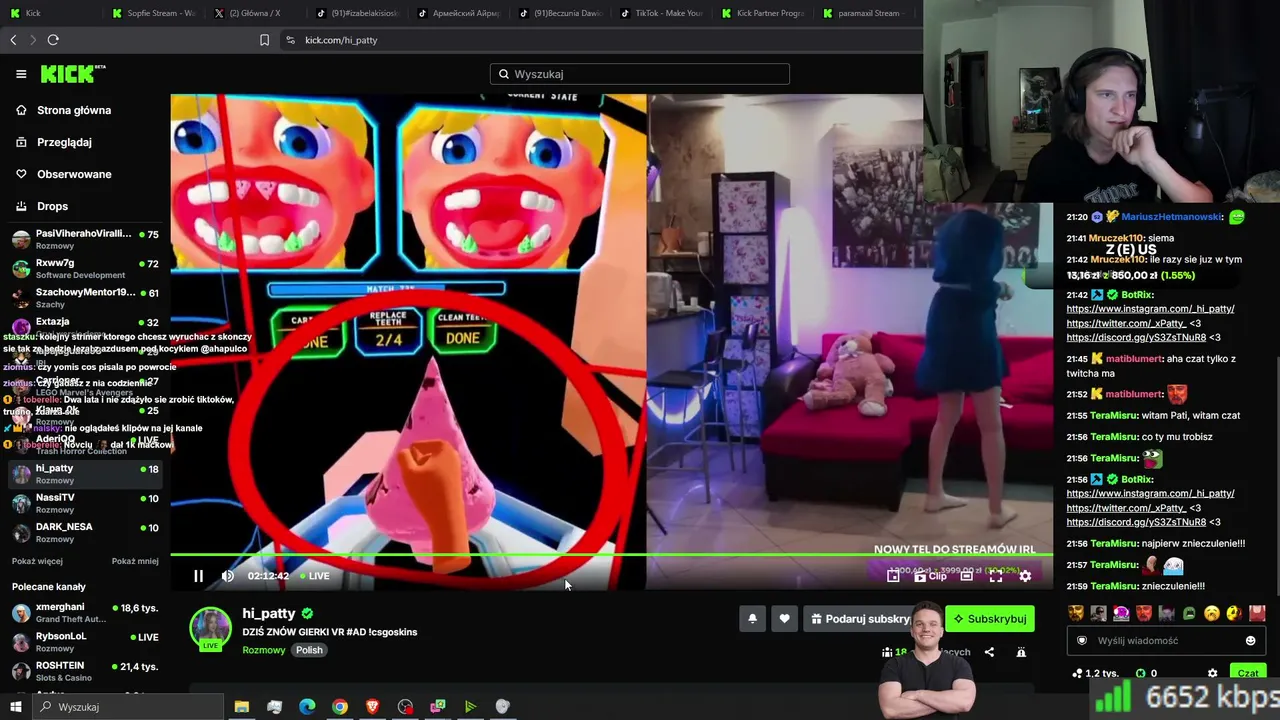Collapse list with Pokaż mniej

point(135,561)
